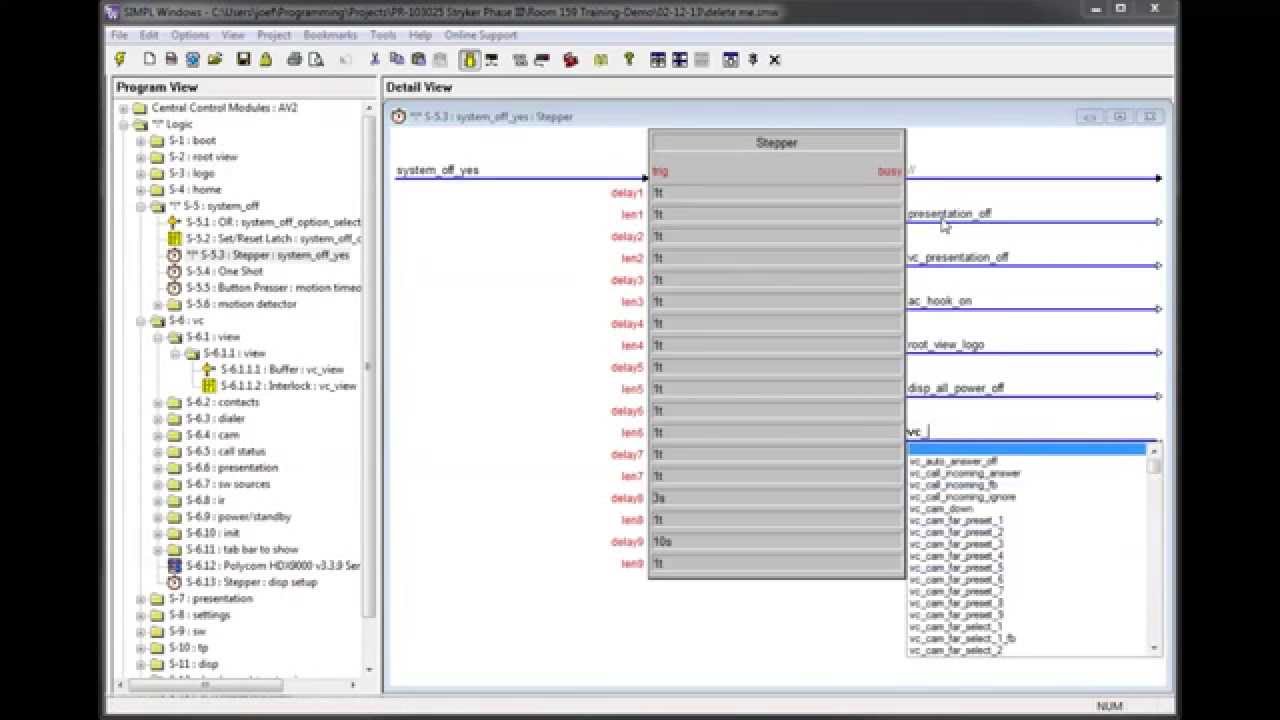Expand the S-6.9 : power/standby folder

158,517
